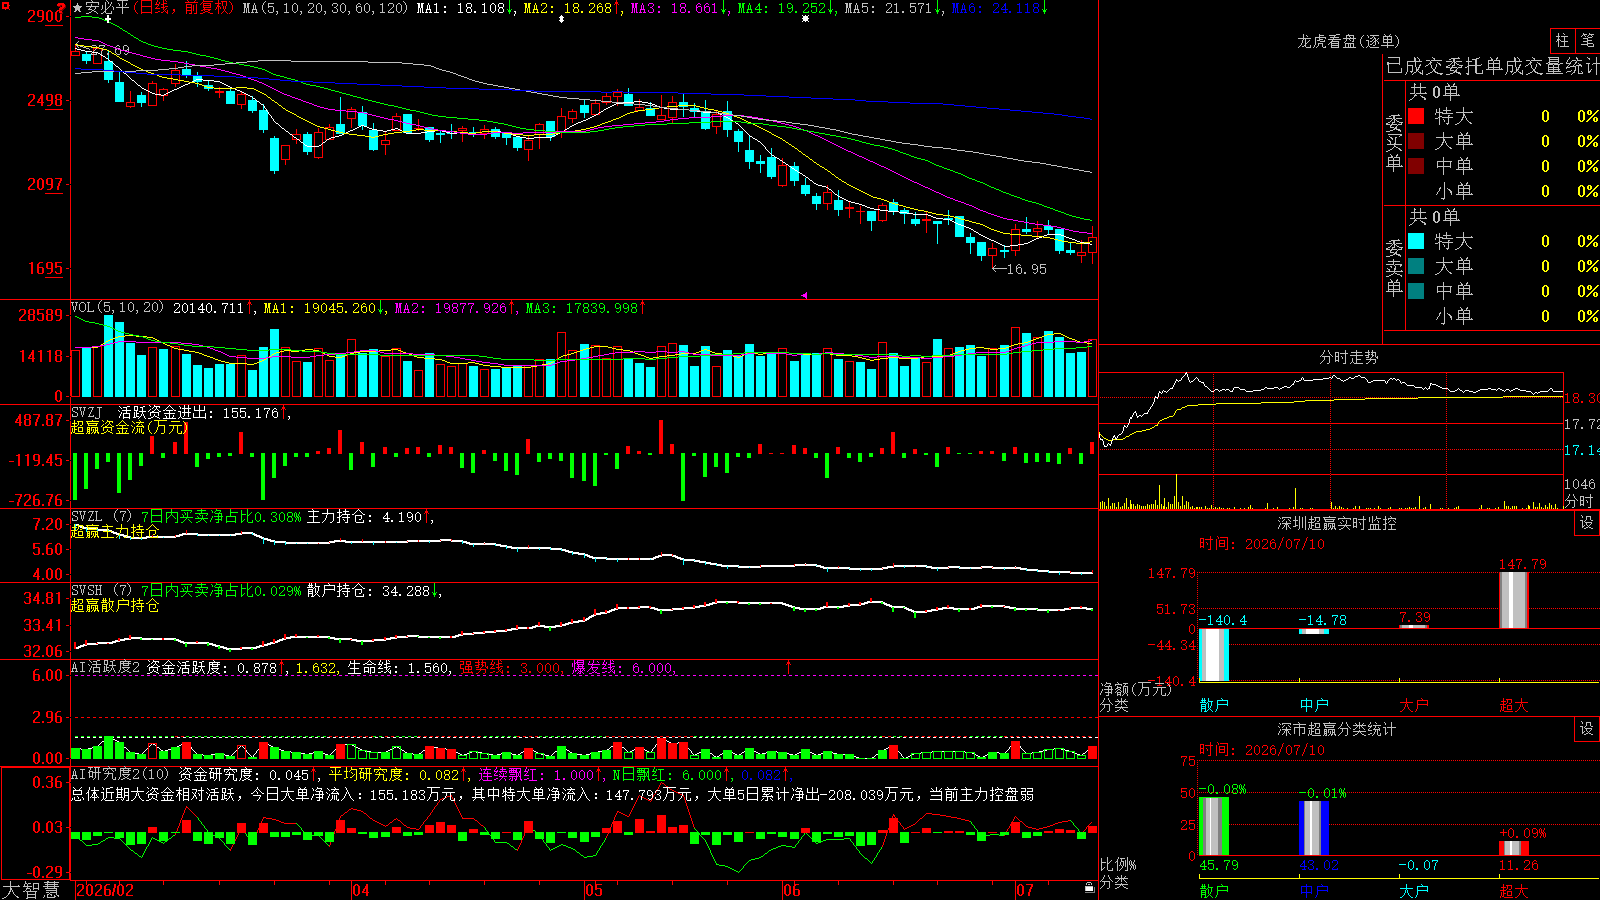Click the AI活跃度2 indicator name
This screenshot has height=900, width=1600.
tap(106, 667)
